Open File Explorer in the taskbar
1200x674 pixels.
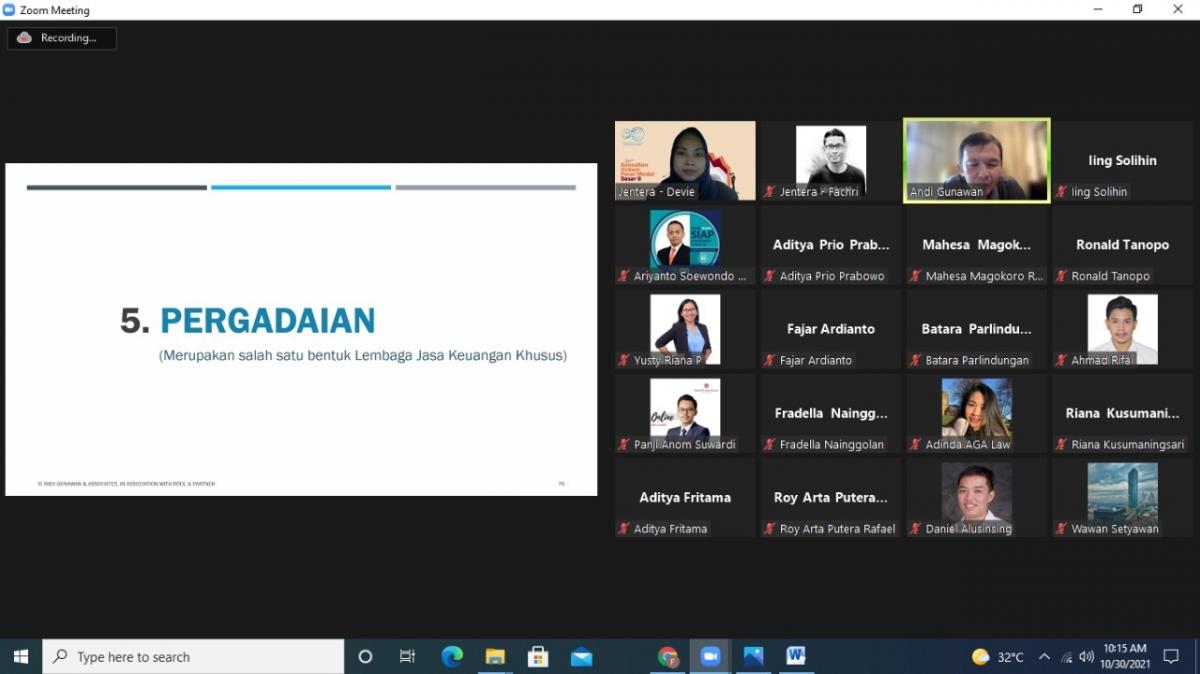click(x=495, y=656)
